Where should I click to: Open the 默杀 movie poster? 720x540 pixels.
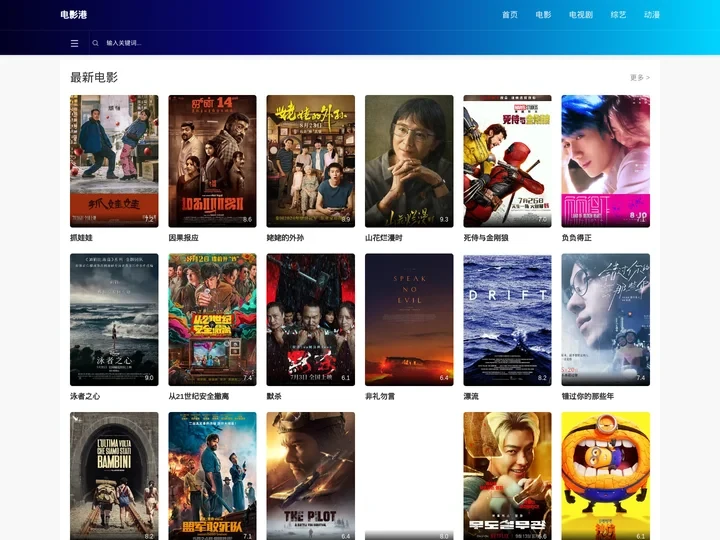coord(310,320)
